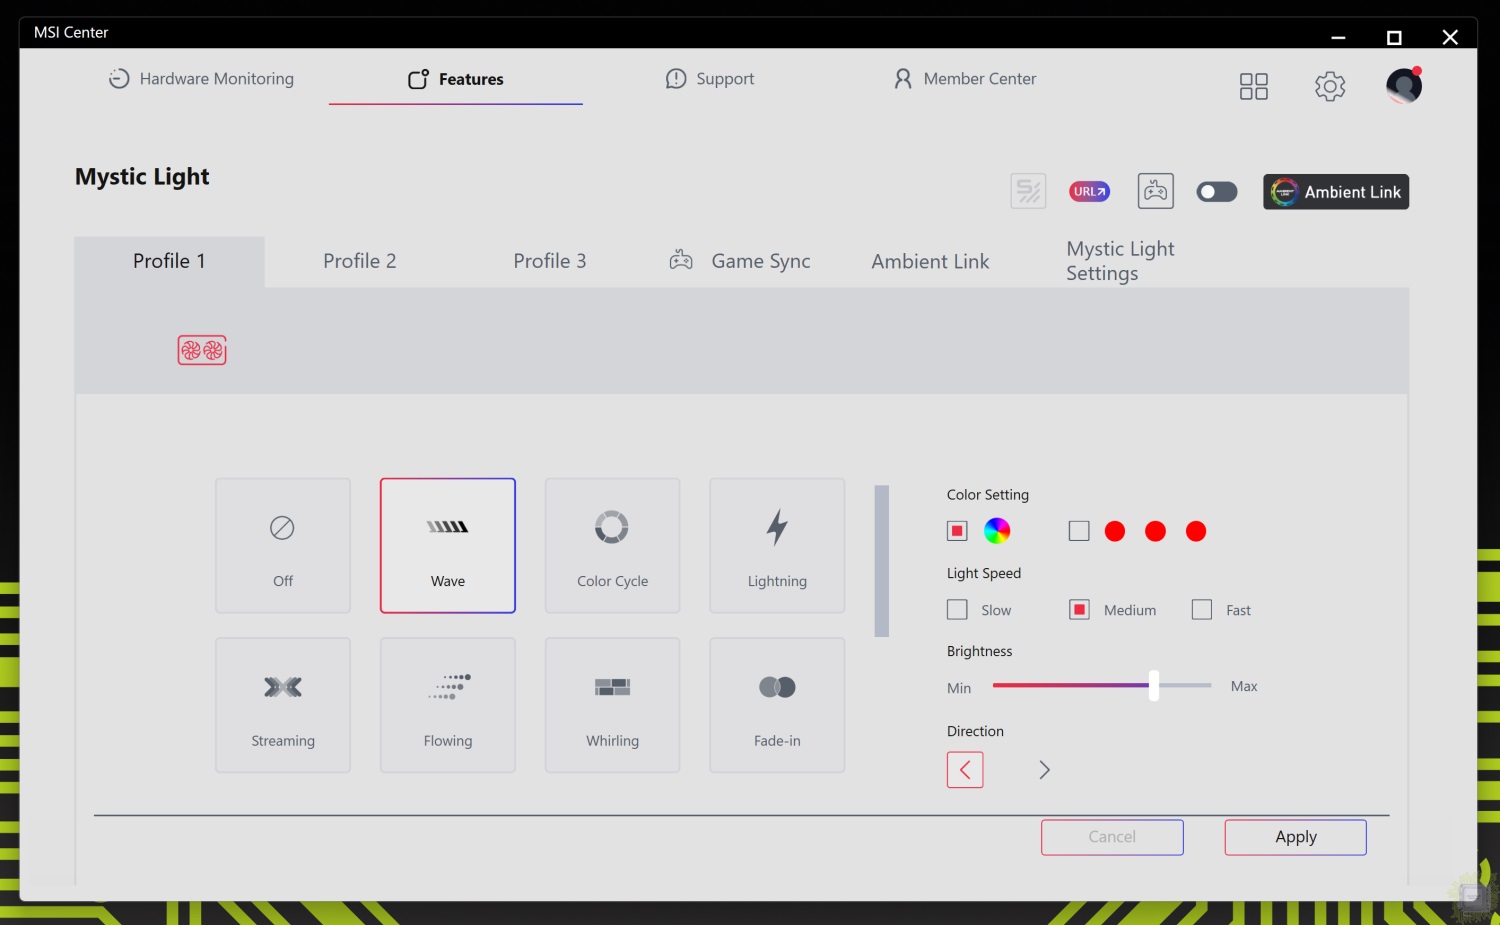Select the Lightning lighting effect
The image size is (1500, 925).
(x=777, y=545)
